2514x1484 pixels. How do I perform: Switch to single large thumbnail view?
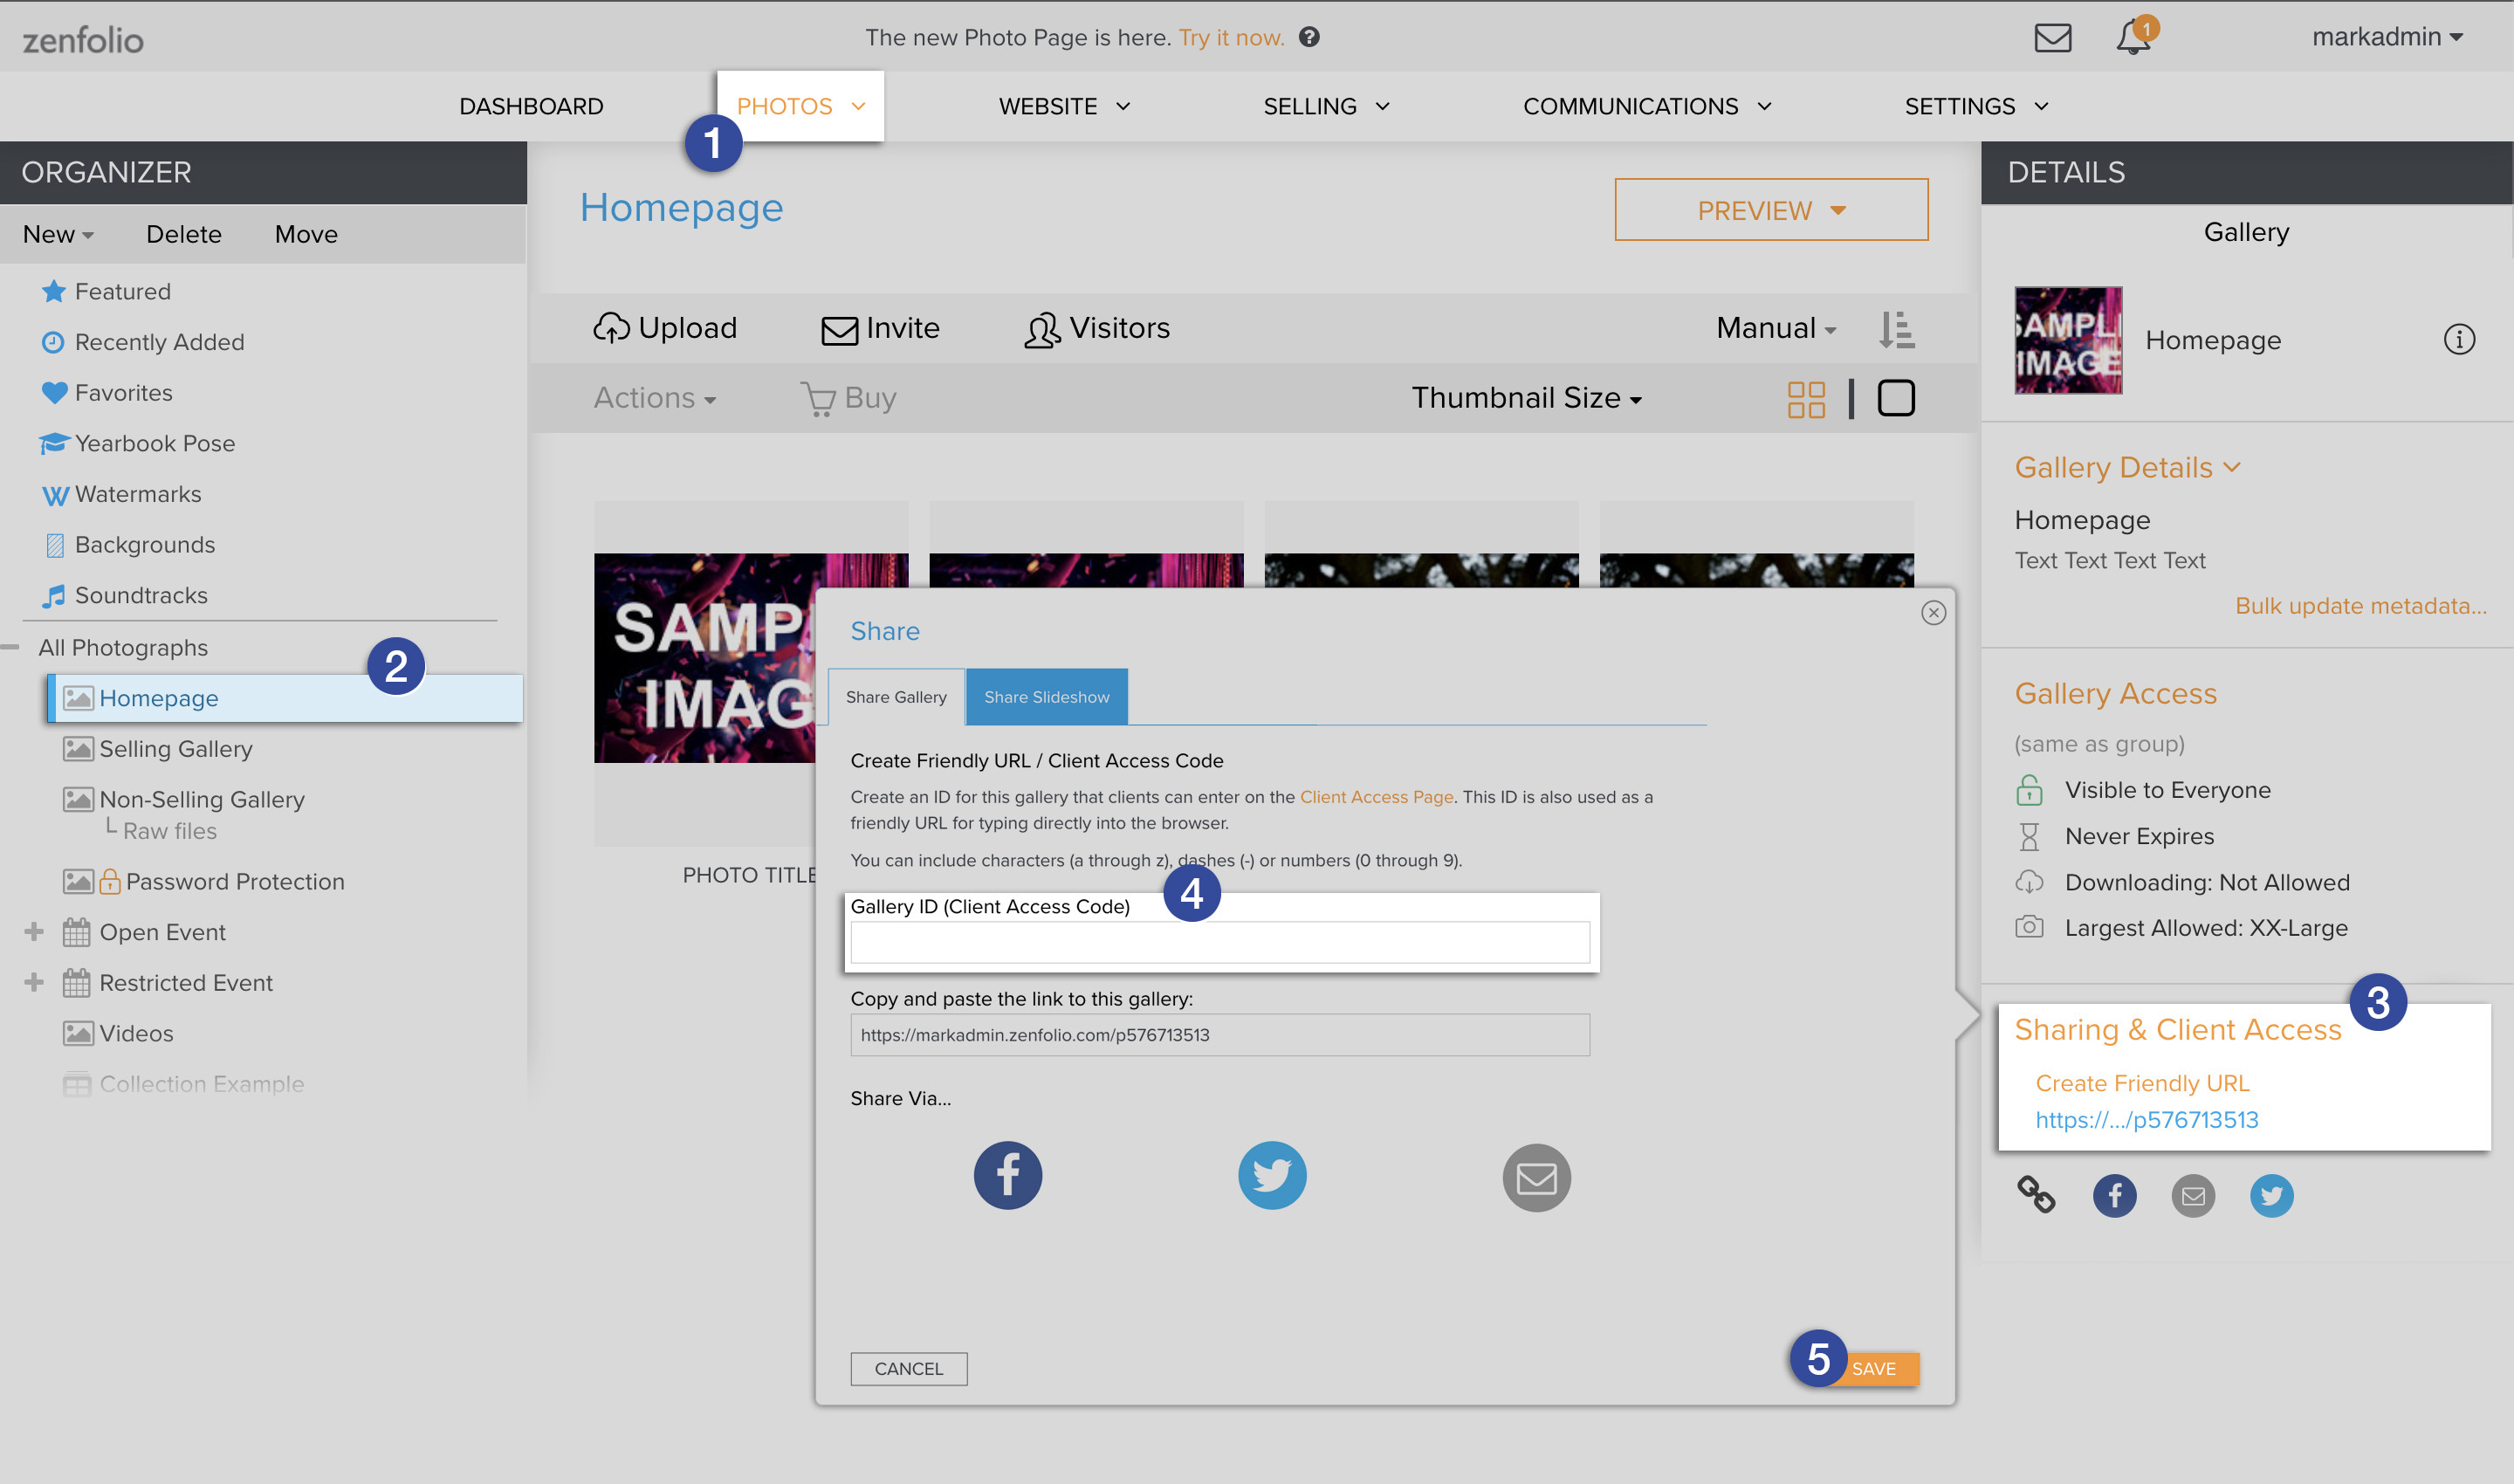point(1896,397)
